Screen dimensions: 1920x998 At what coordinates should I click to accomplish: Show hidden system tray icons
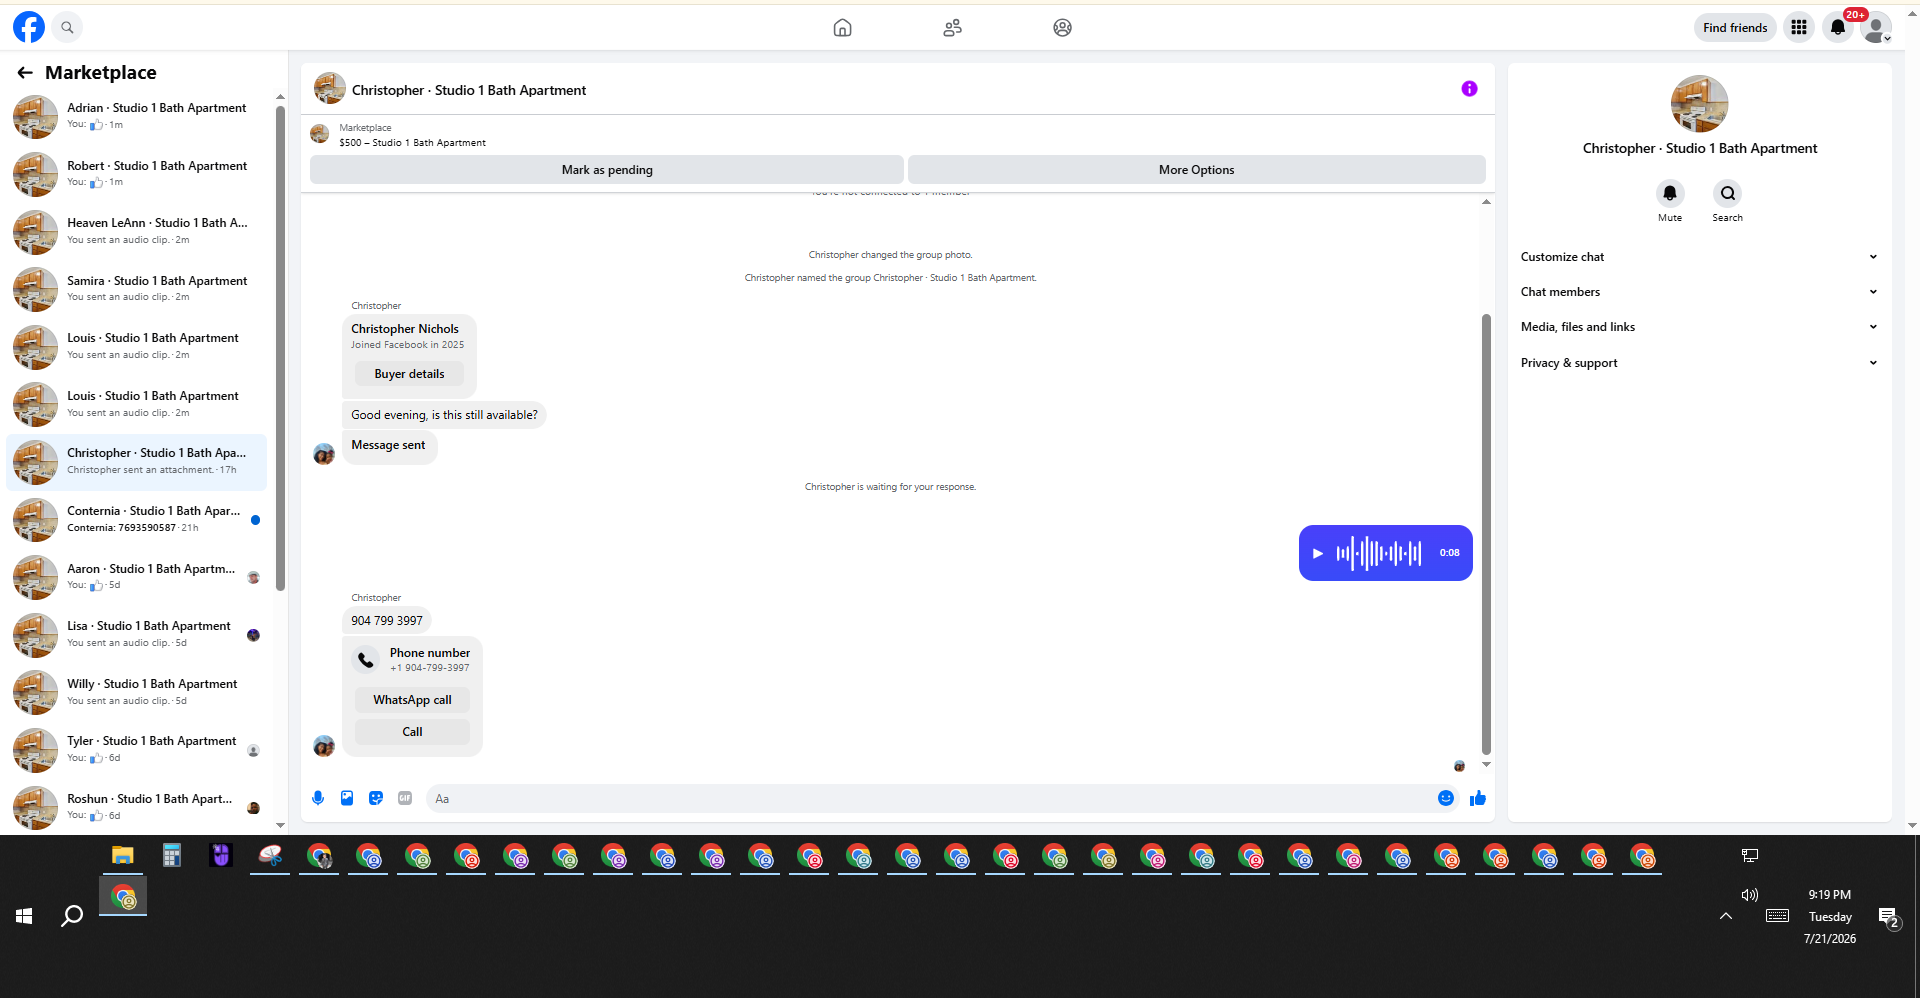1726,916
